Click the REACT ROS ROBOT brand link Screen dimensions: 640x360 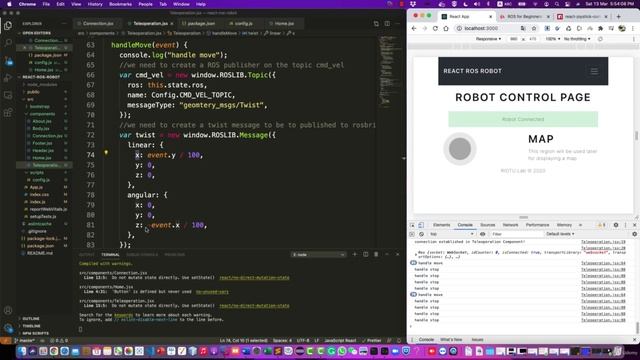472,71
